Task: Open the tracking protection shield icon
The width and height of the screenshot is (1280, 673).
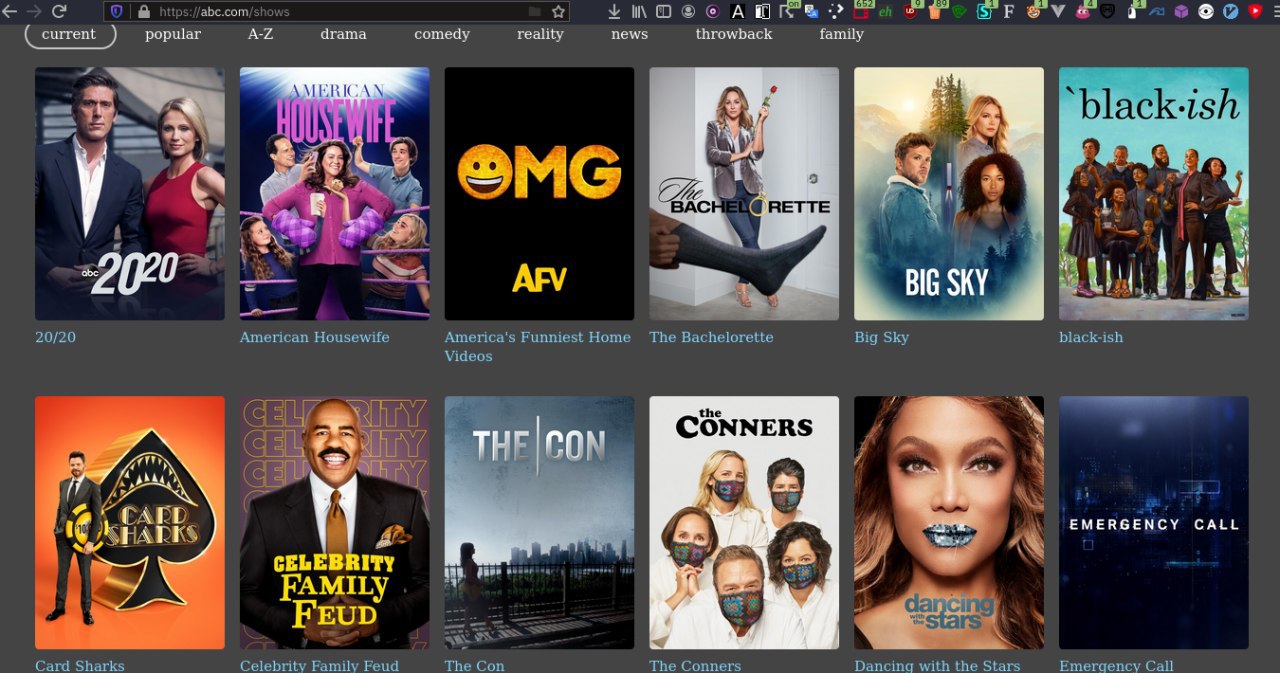Action: click(117, 12)
